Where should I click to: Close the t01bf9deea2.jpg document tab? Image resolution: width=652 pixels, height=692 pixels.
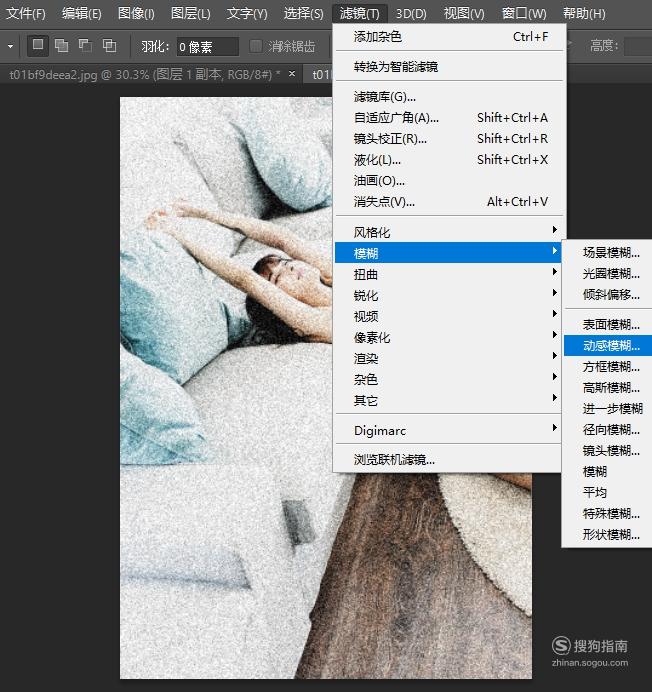click(x=292, y=74)
